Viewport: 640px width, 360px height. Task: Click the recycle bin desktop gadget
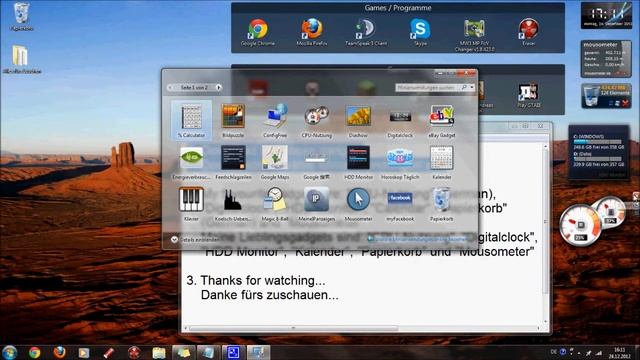pyautogui.click(x=606, y=96)
